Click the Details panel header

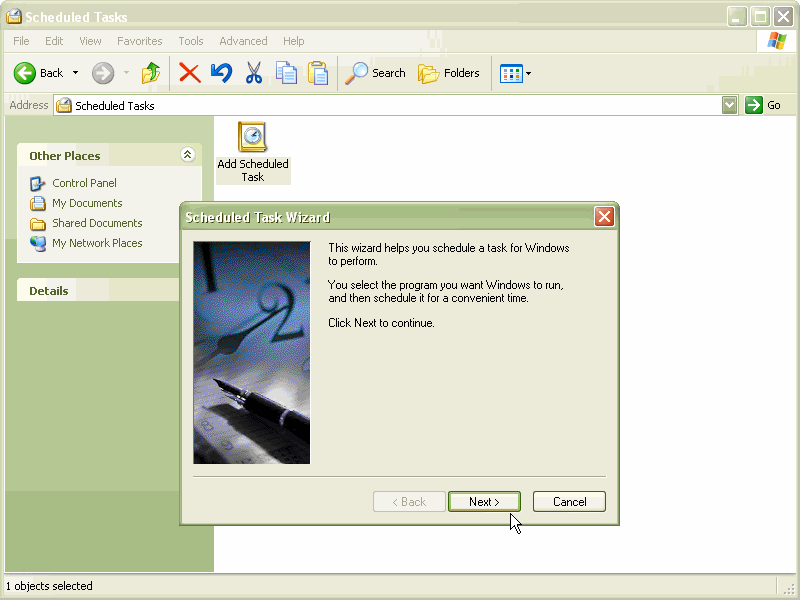(x=98, y=290)
